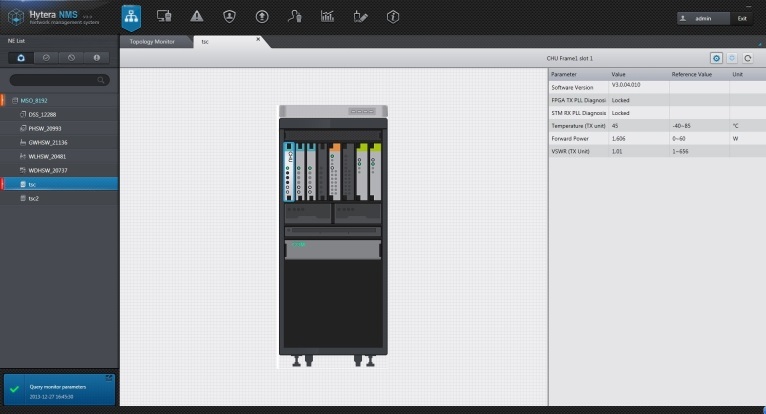Open the device management monitor-and-radio icon
Image resolution: width=766 pixels, height=414 pixels.
point(164,17)
